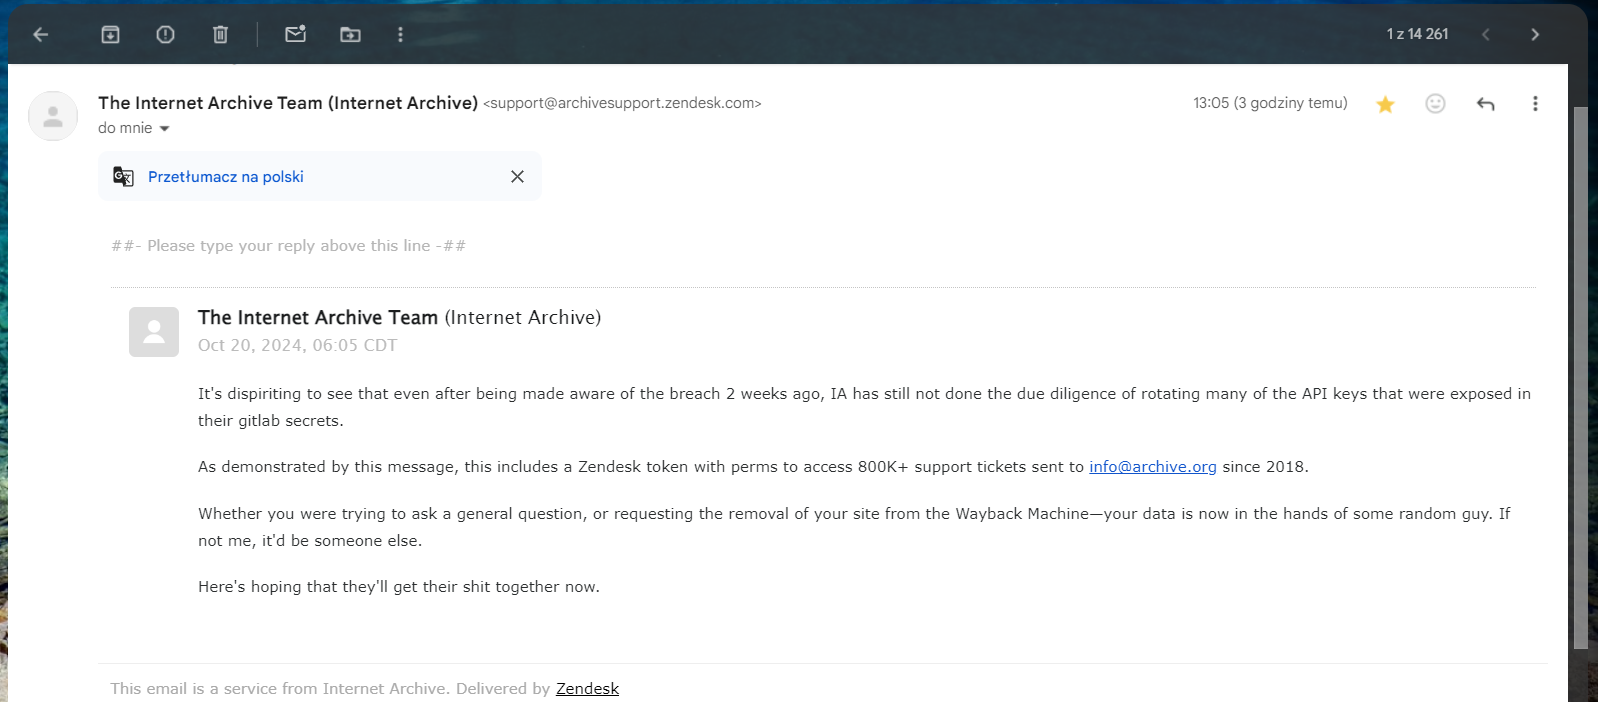Expand recipient details next to 'do mnie'
The image size is (1598, 702).
pos(165,129)
